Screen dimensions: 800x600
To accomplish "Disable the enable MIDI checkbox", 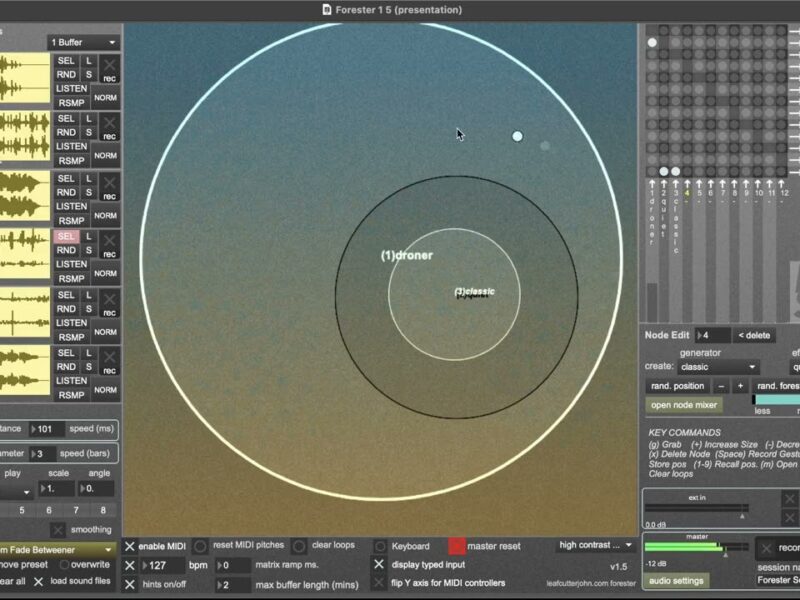I will 130,546.
